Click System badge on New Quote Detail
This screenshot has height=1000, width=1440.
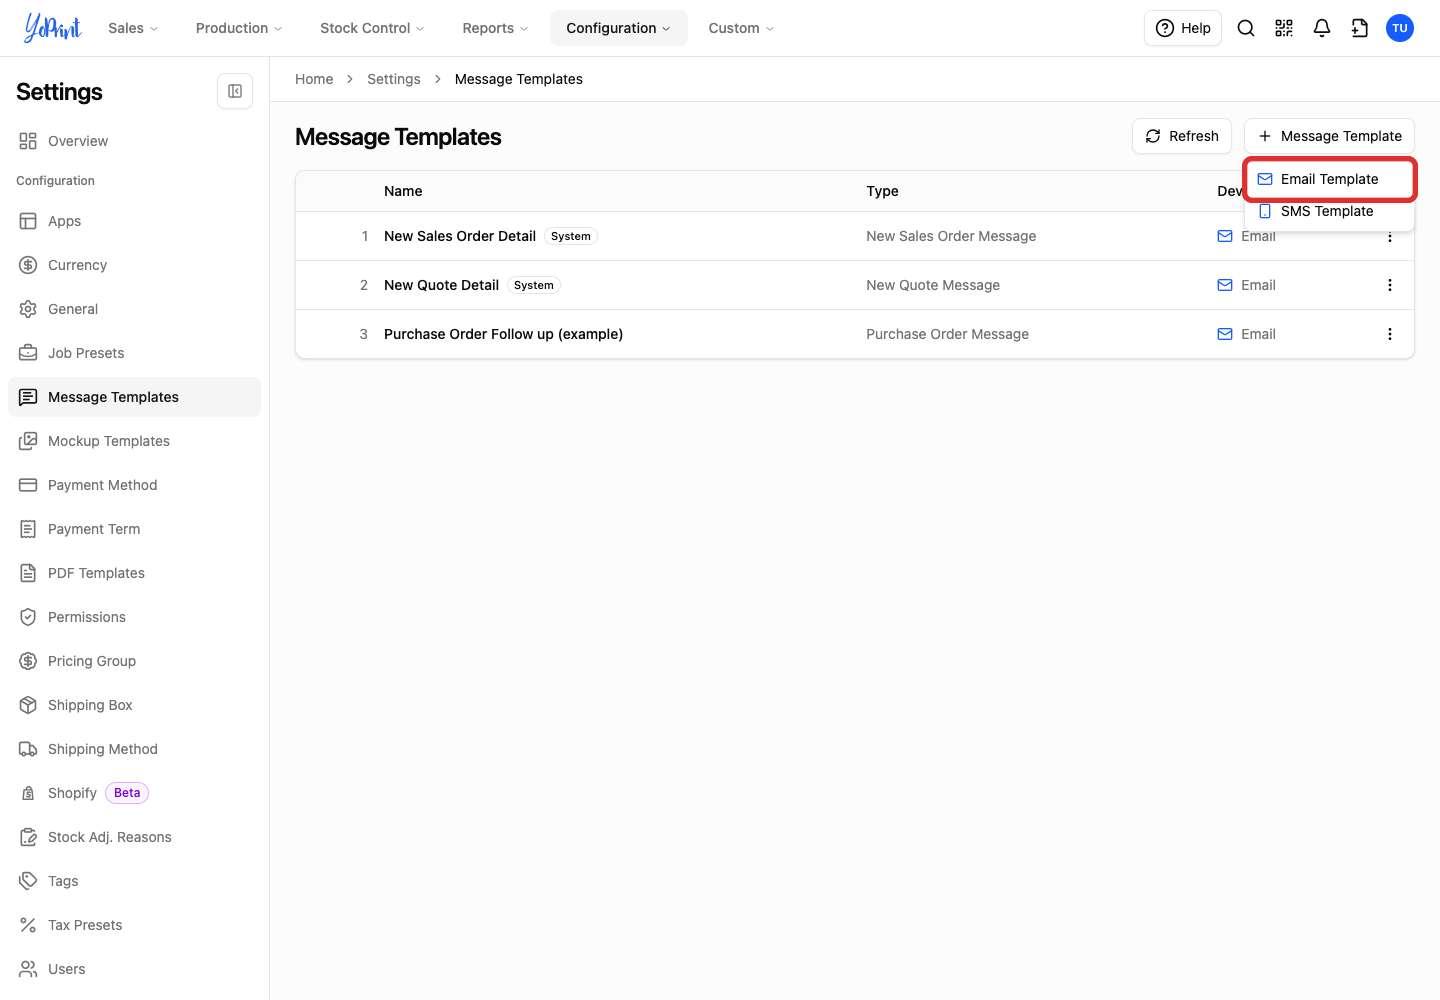coord(534,285)
